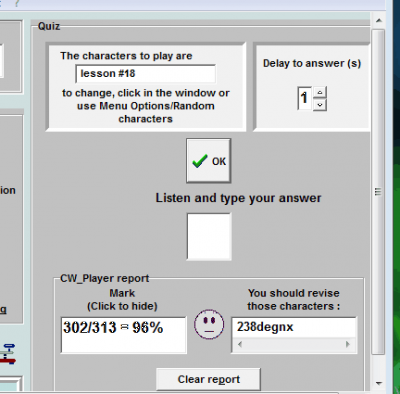Click the delay to answer number field
Screen dimensions: 400x394
tap(305, 98)
